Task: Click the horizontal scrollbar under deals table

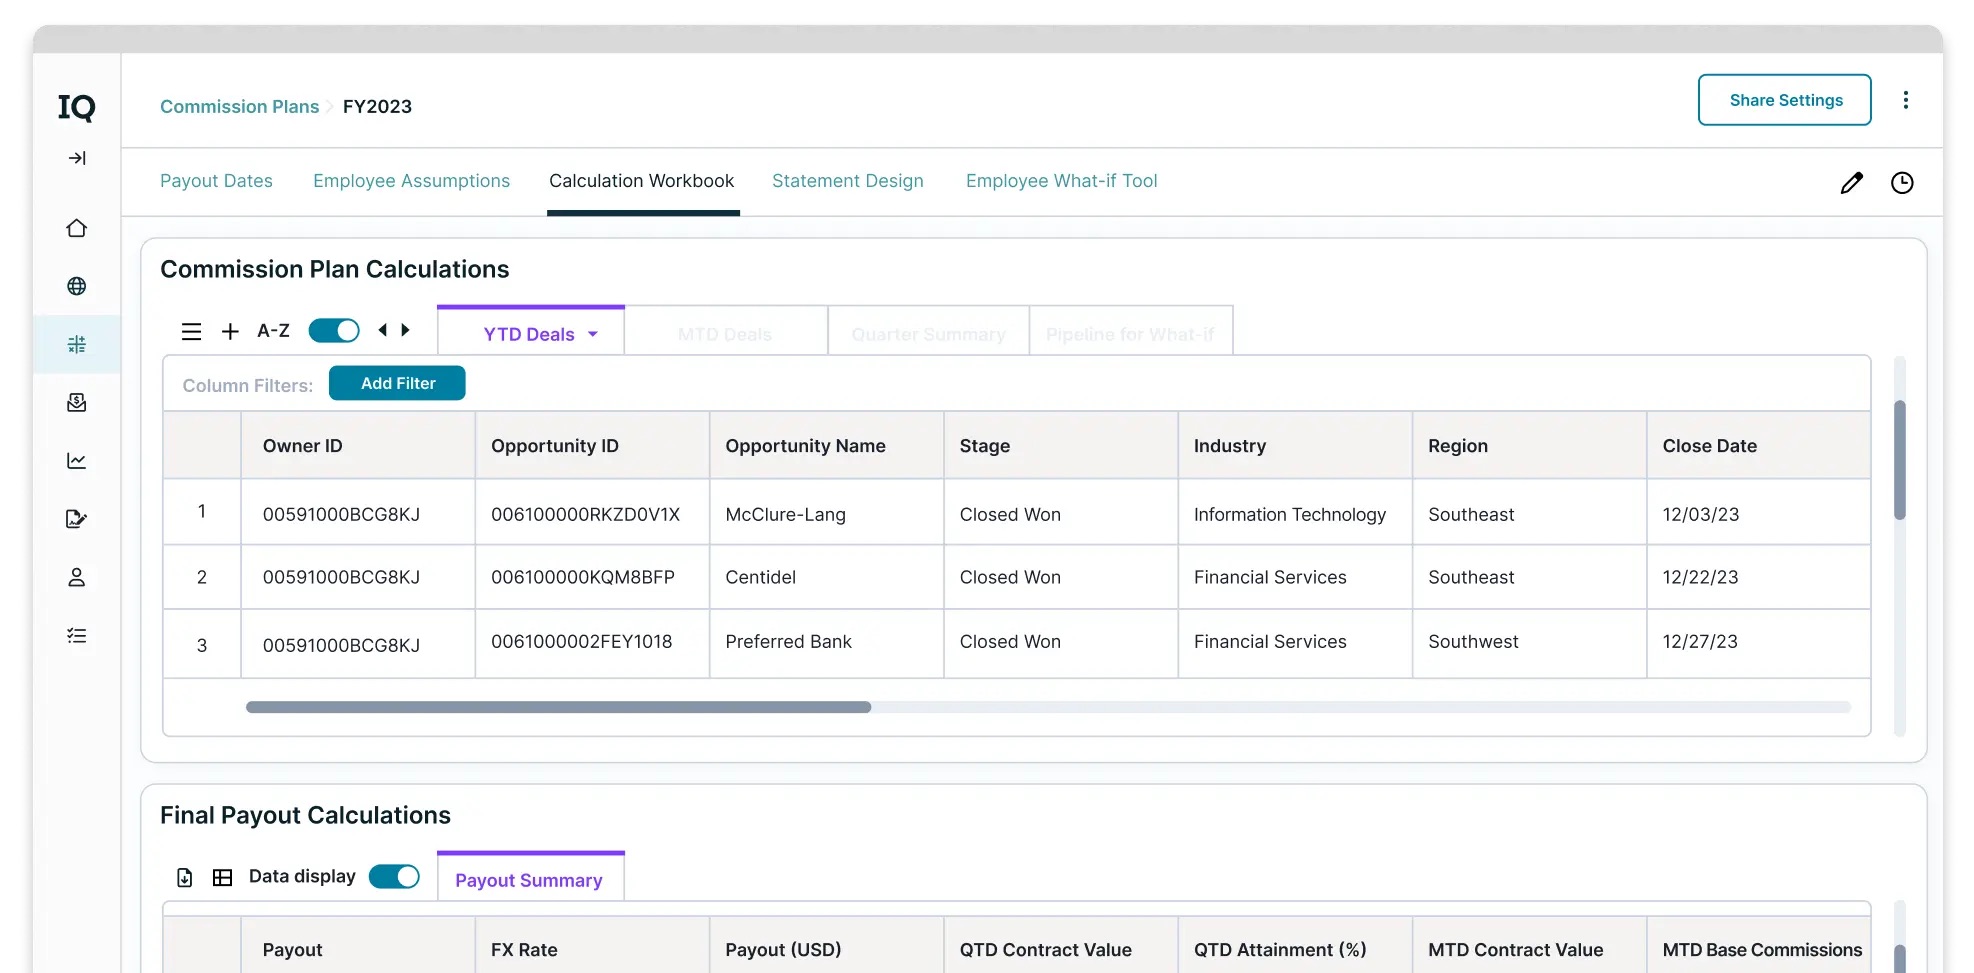Action: coord(558,707)
